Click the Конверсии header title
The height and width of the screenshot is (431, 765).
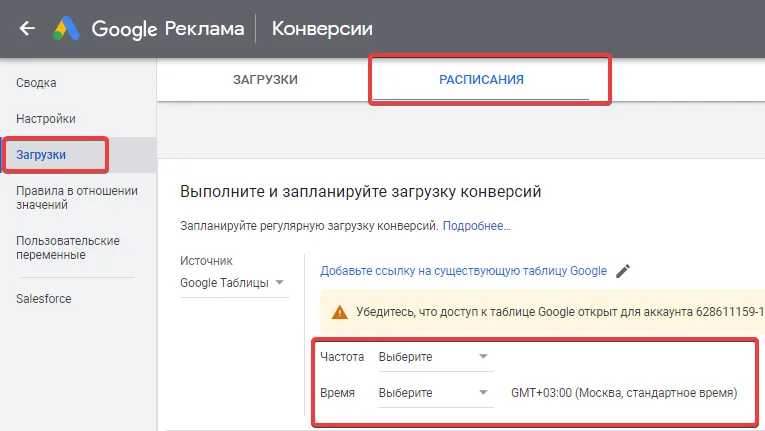322,29
